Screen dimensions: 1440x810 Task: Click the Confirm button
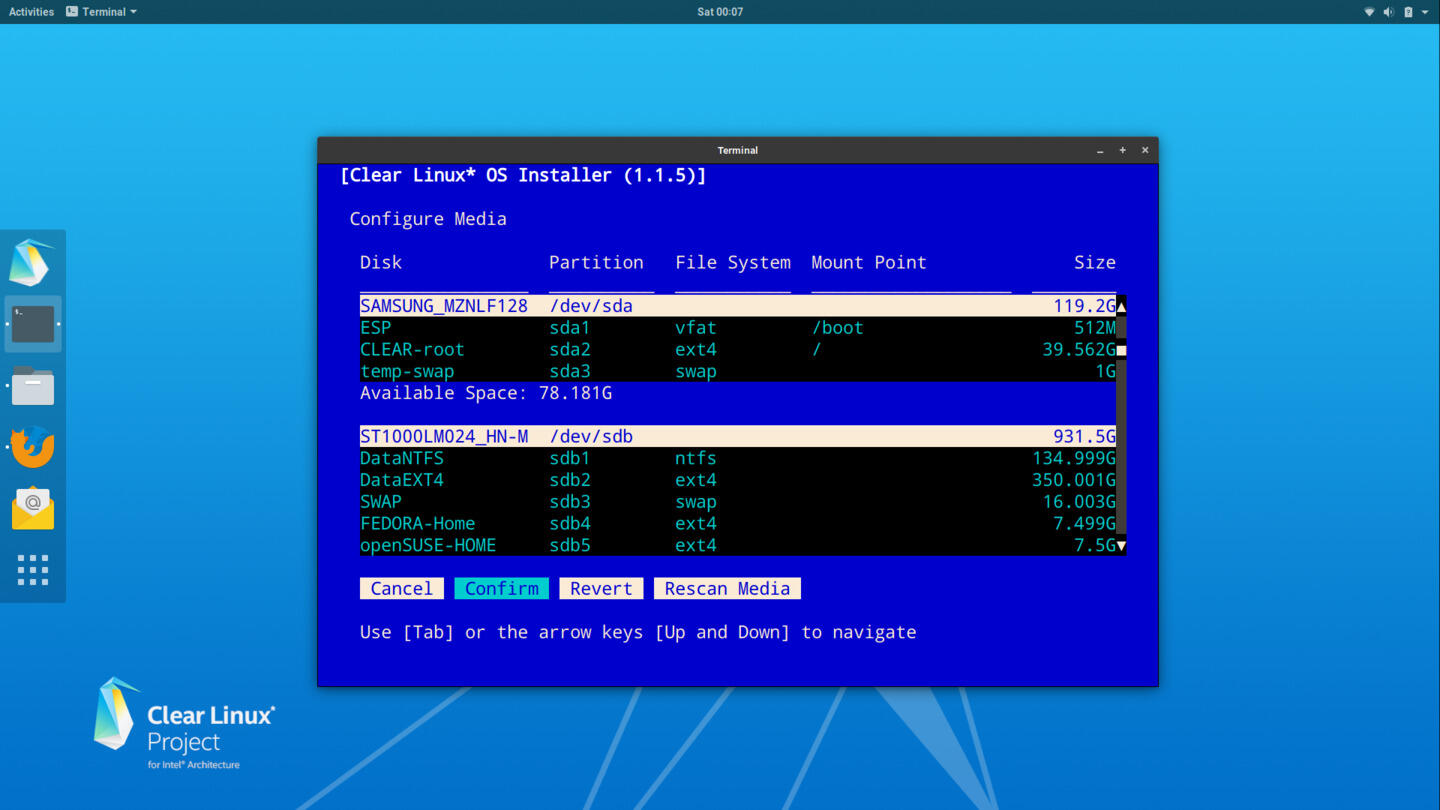[x=501, y=588]
